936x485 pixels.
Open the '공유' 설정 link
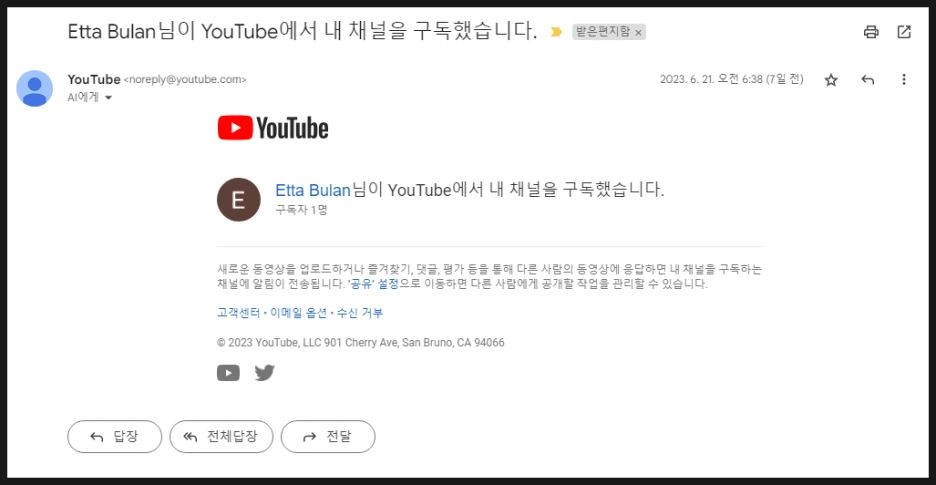click(x=373, y=284)
